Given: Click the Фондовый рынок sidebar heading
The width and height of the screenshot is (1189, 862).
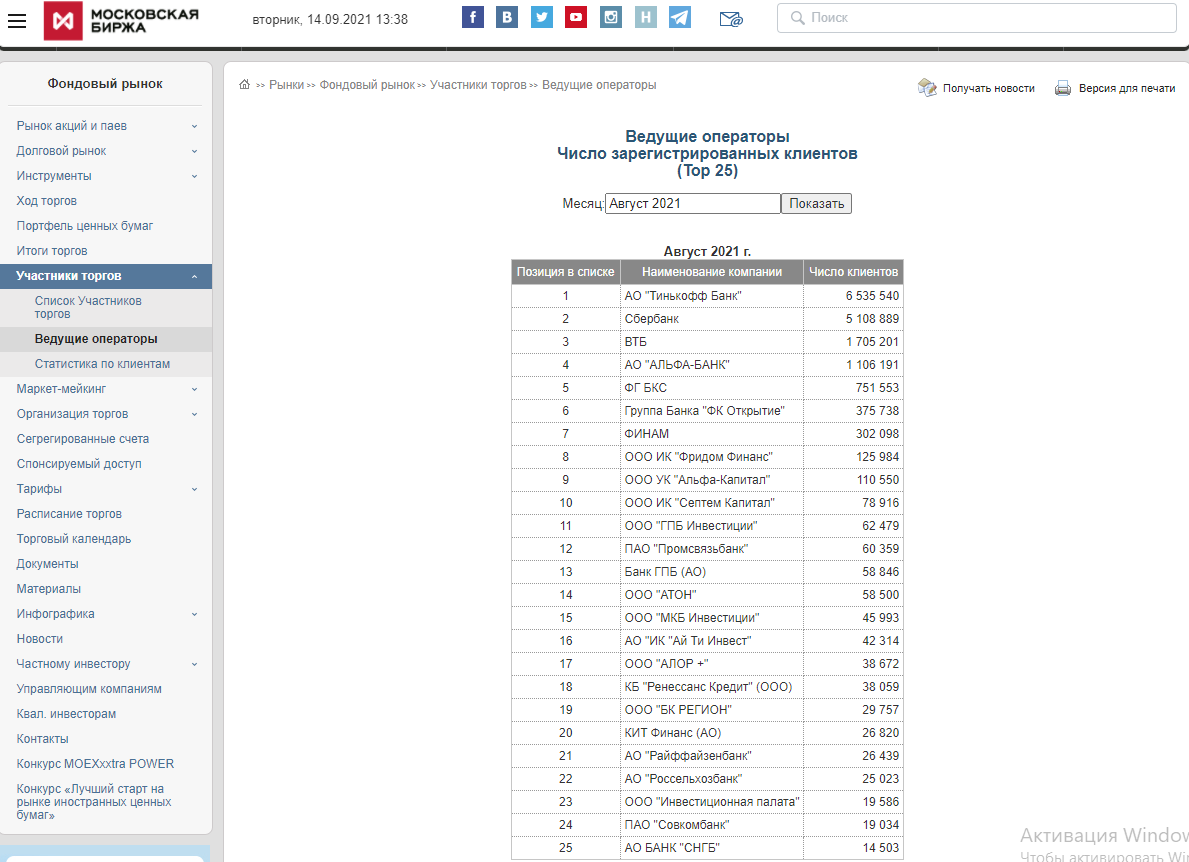Looking at the screenshot, I should coord(105,84).
